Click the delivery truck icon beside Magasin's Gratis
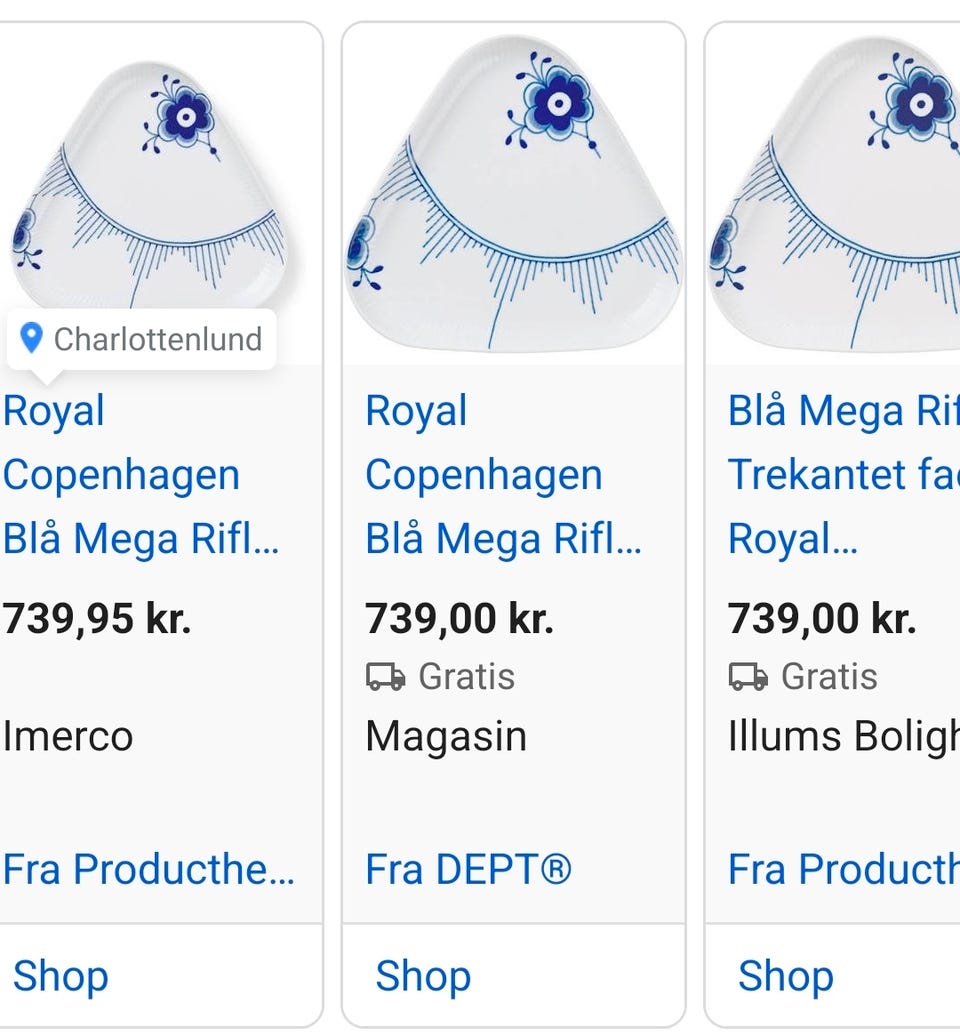Viewport: 960px width, 1035px height. pyautogui.click(x=385, y=677)
